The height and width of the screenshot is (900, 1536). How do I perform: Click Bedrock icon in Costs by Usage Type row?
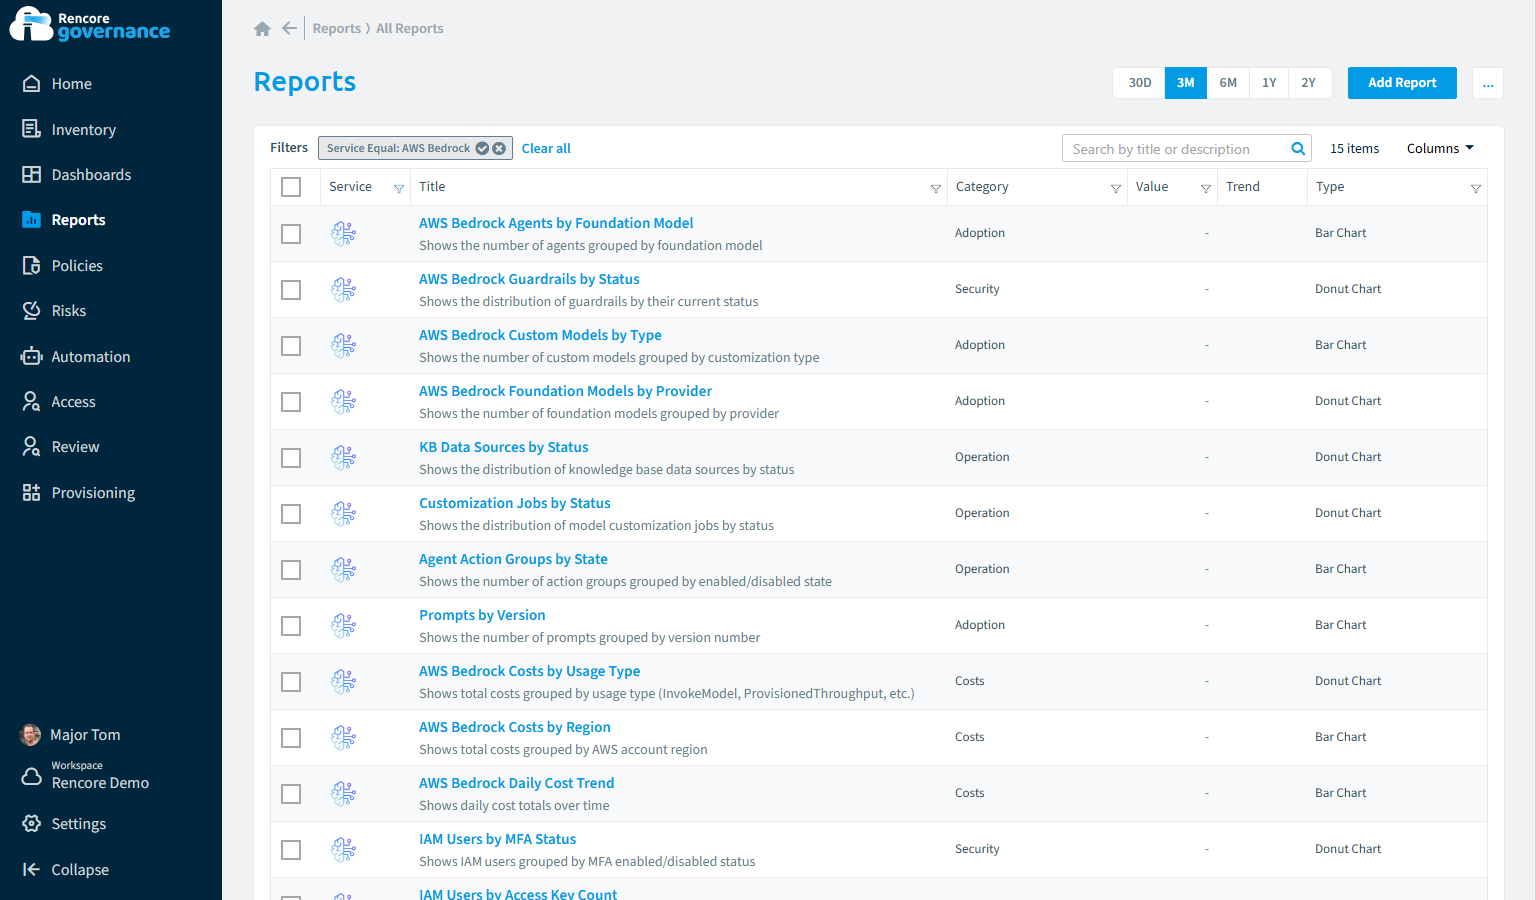344,682
